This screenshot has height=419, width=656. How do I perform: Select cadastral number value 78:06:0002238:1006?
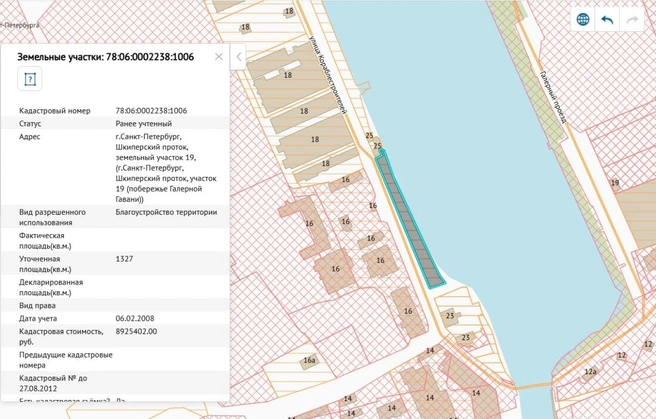[x=151, y=111]
